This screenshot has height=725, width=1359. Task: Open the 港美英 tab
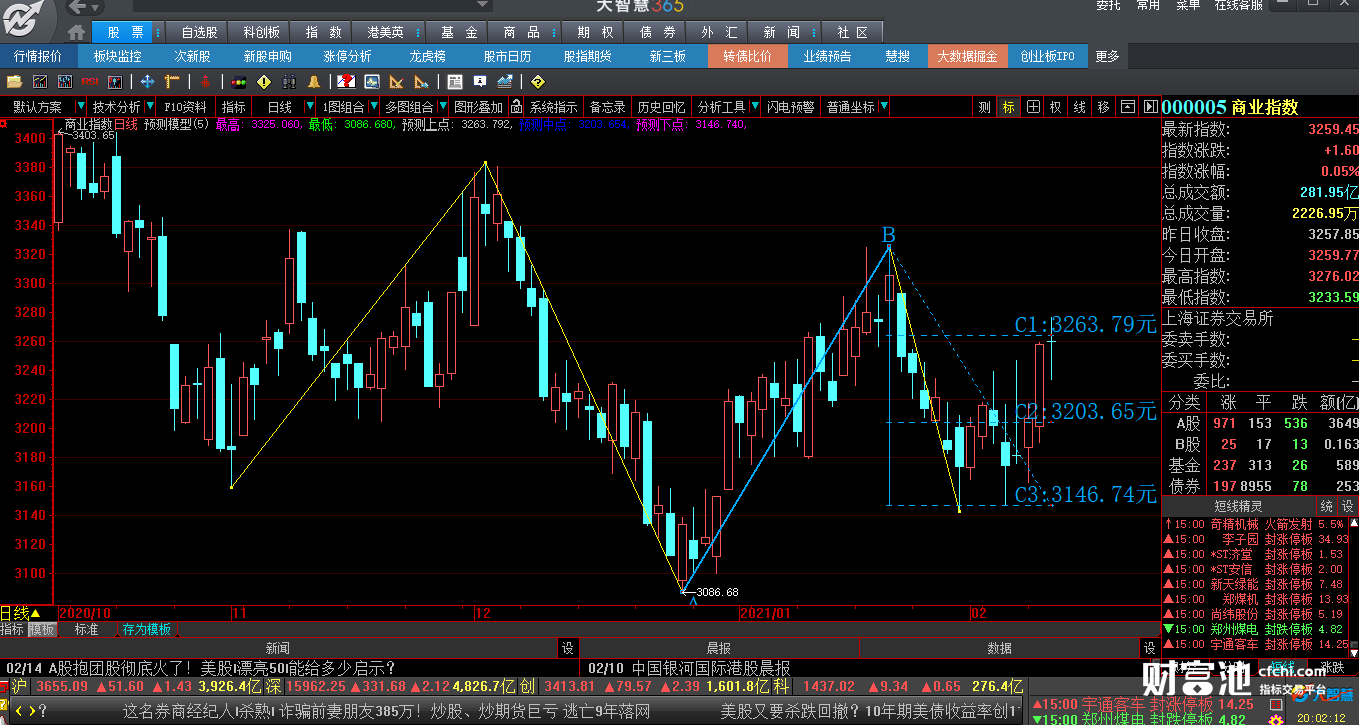pyautogui.click(x=386, y=32)
